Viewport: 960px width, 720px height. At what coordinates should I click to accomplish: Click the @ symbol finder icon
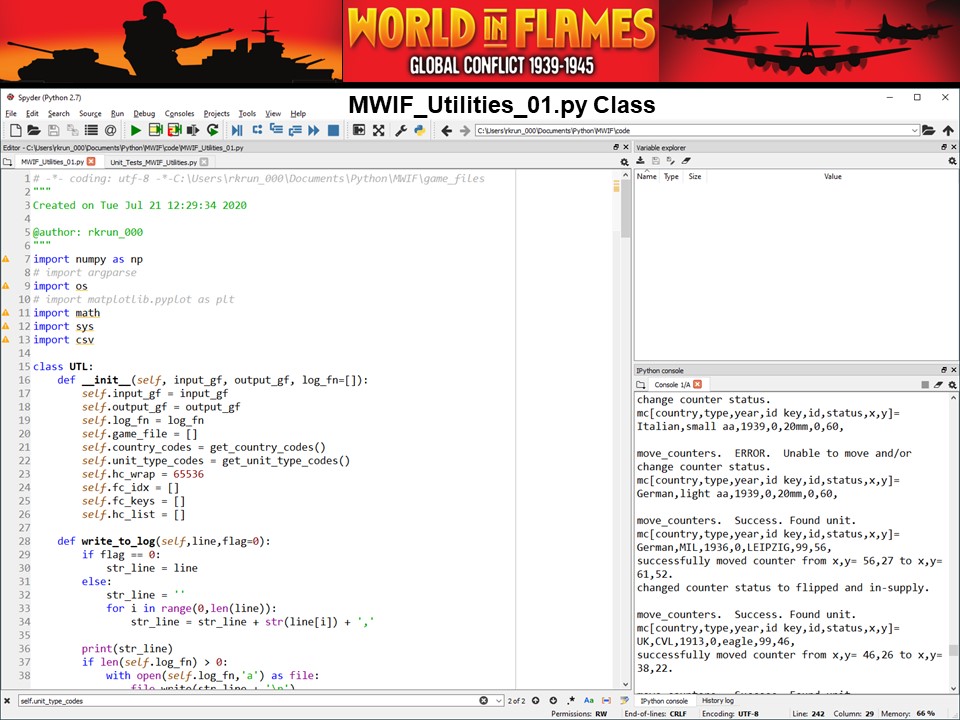[110, 130]
